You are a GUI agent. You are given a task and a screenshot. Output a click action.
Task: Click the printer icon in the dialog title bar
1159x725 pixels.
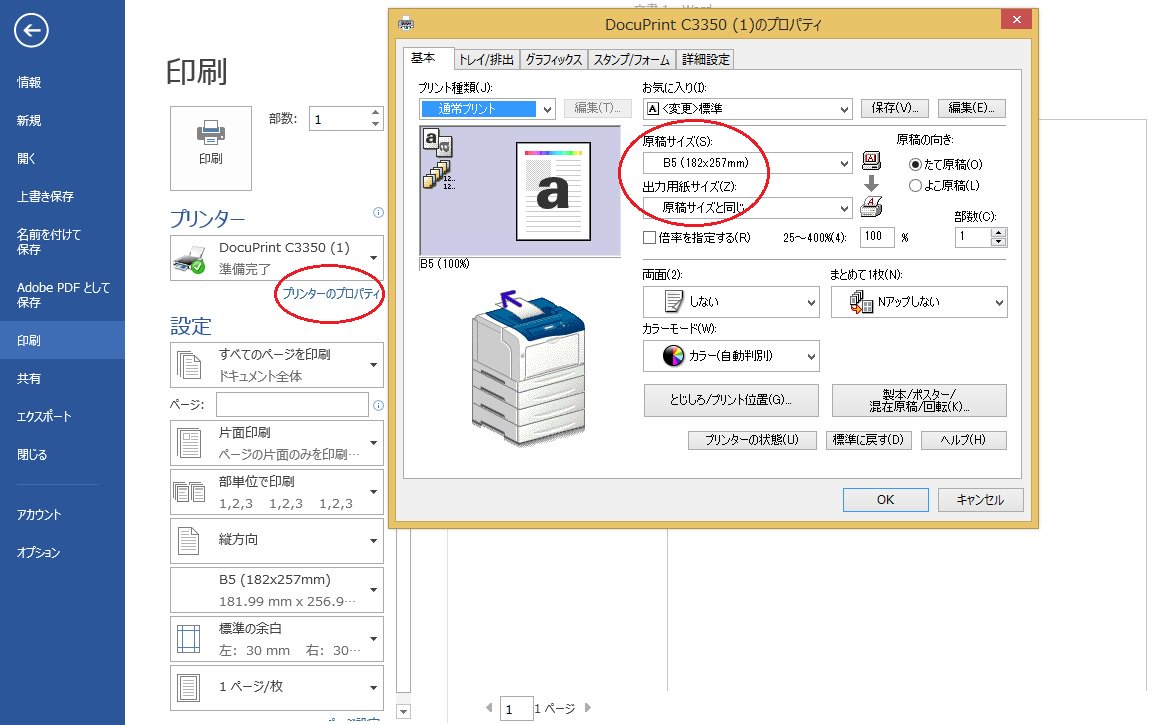coord(406,24)
